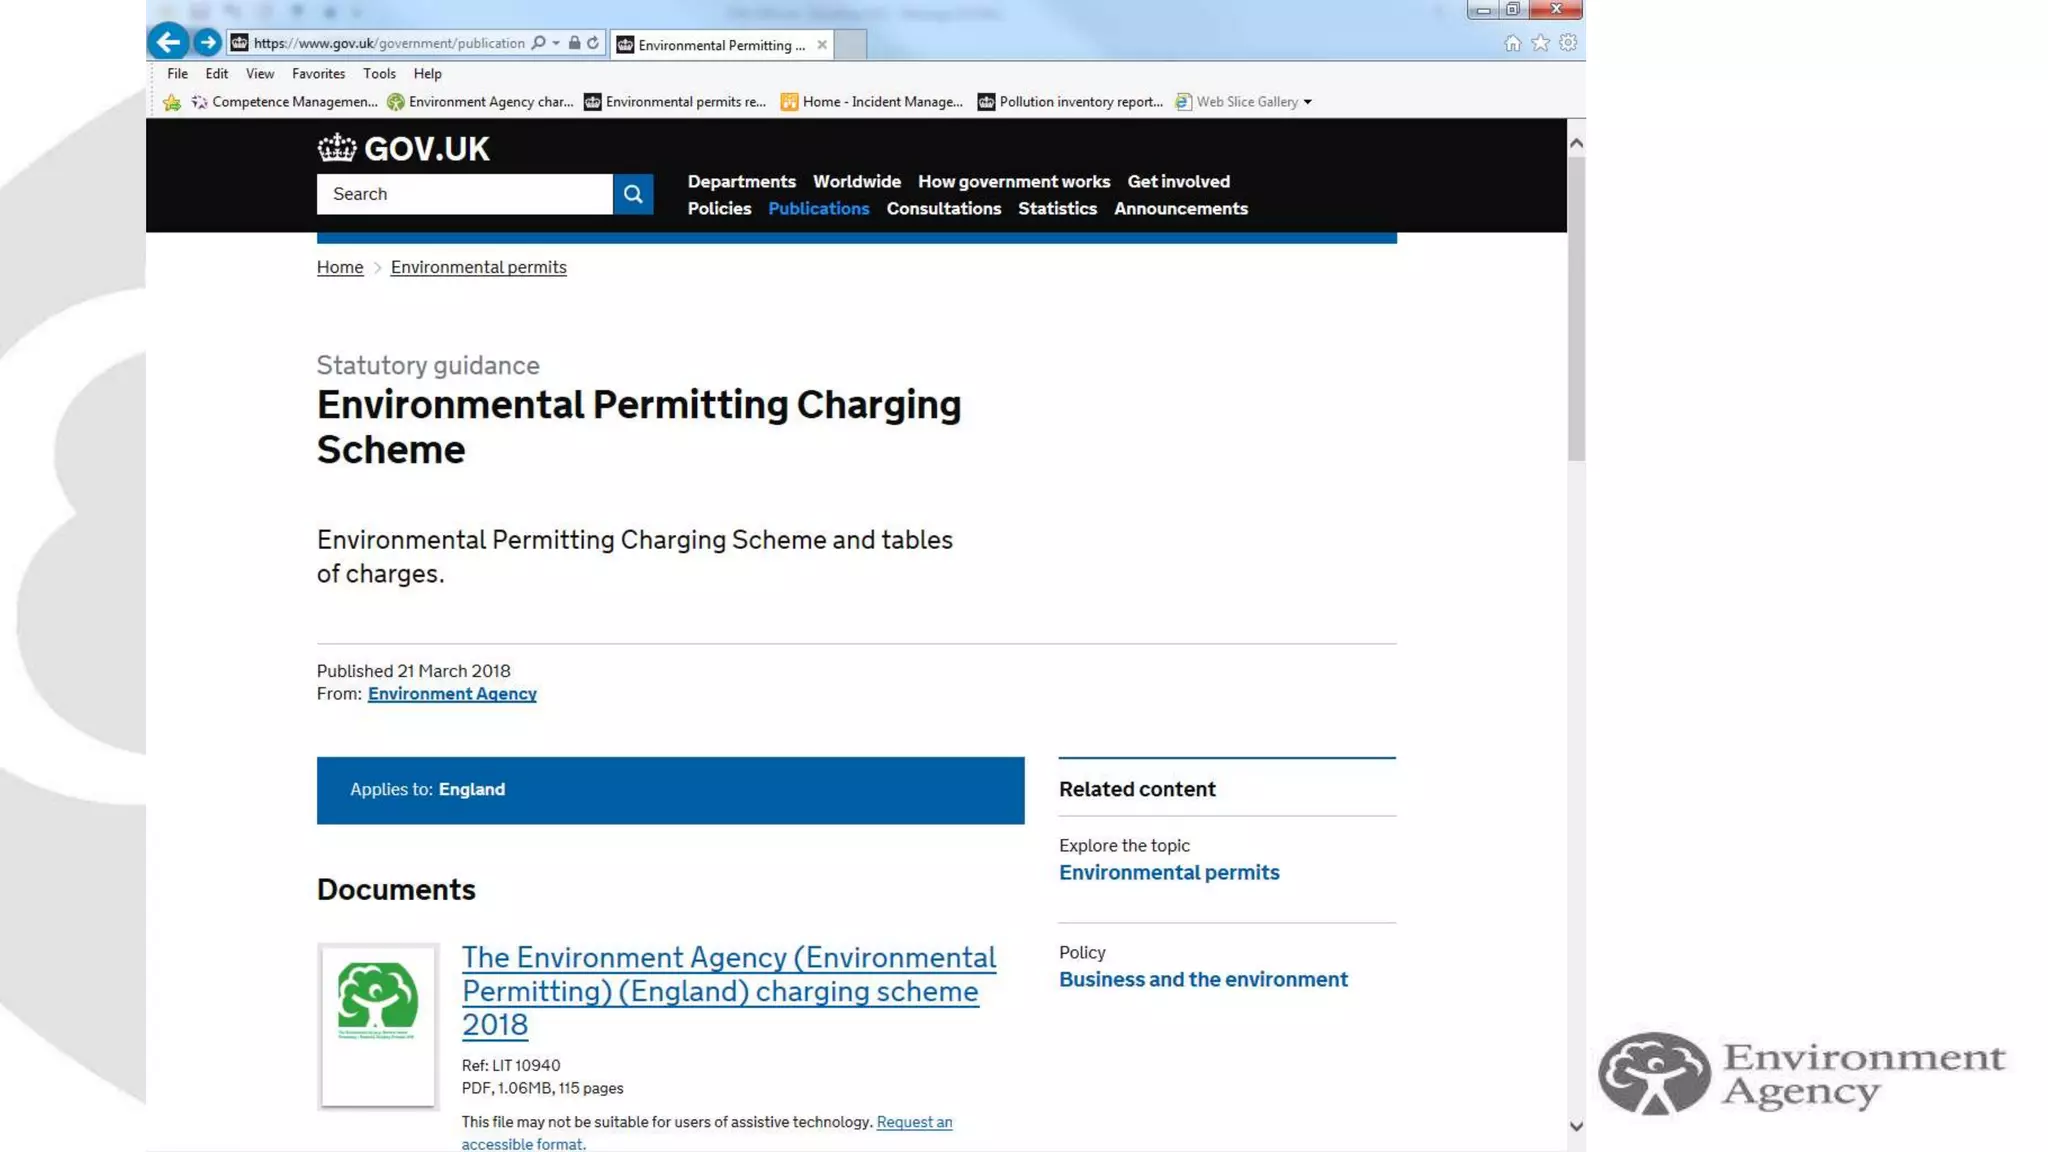Open the browser Home icon
This screenshot has width=2048, height=1152.
pyautogui.click(x=1512, y=43)
